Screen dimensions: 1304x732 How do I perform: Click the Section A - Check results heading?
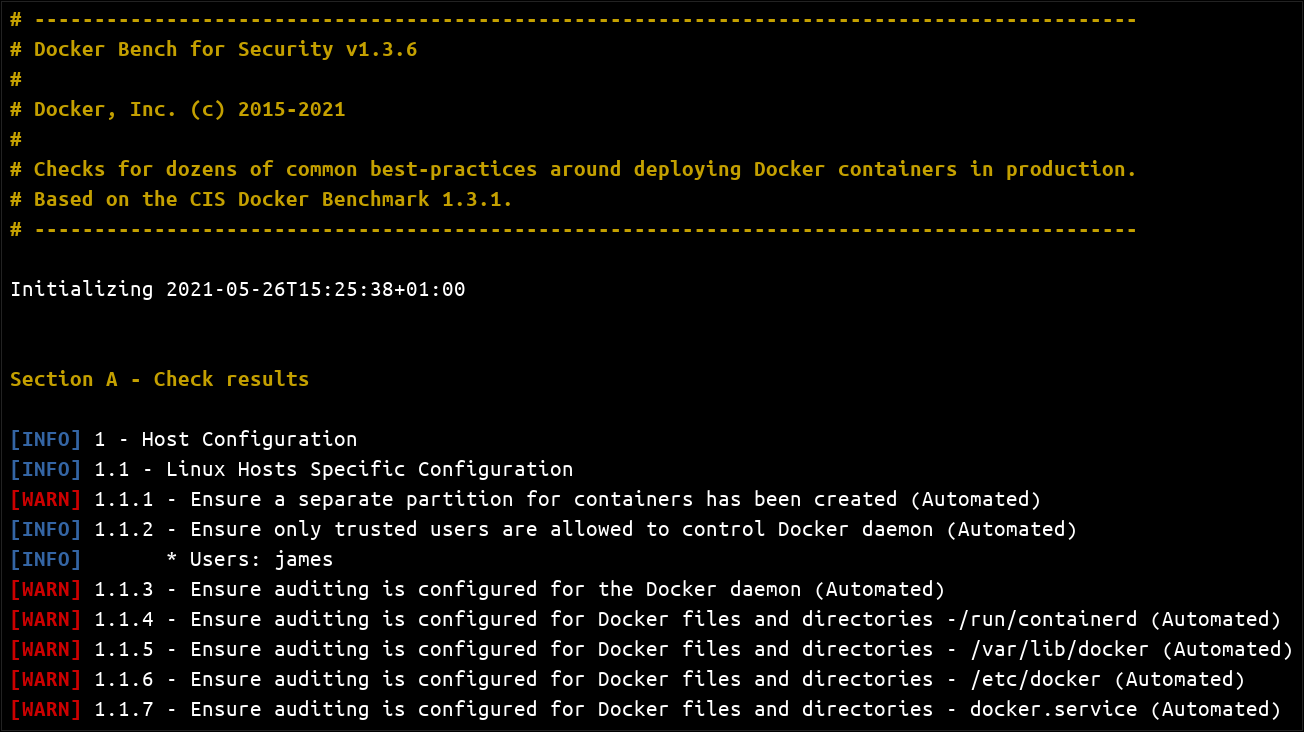160,379
